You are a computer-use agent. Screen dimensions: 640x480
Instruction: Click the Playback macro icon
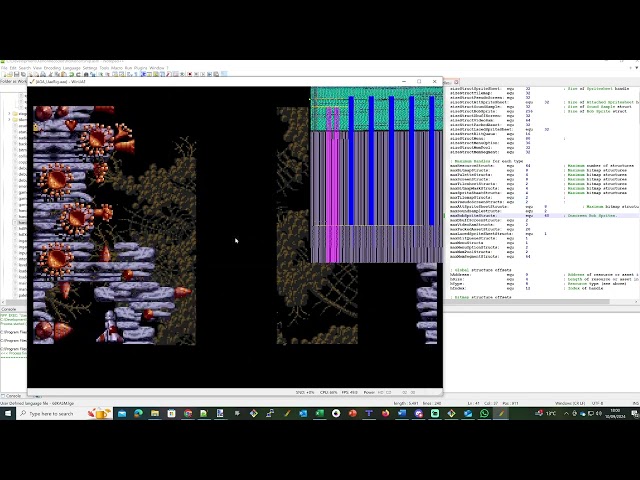[202, 74]
